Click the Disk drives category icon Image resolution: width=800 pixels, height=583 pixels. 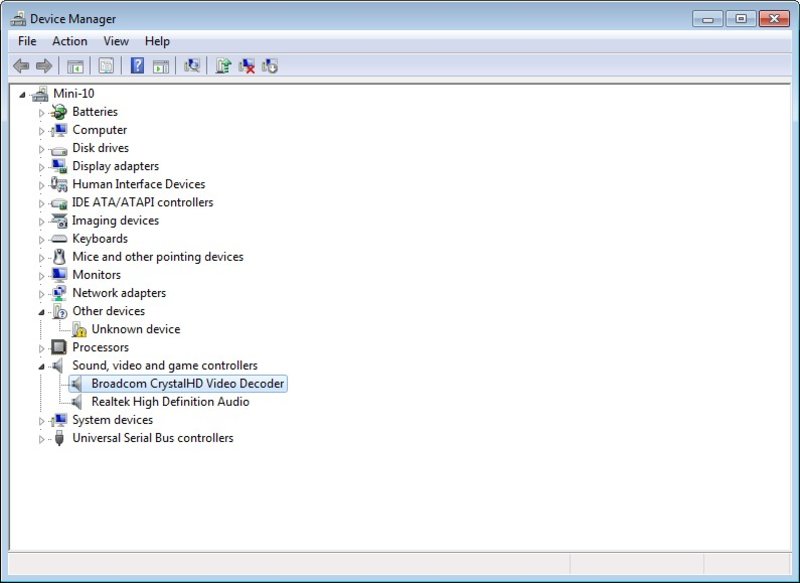pyautogui.click(x=59, y=149)
